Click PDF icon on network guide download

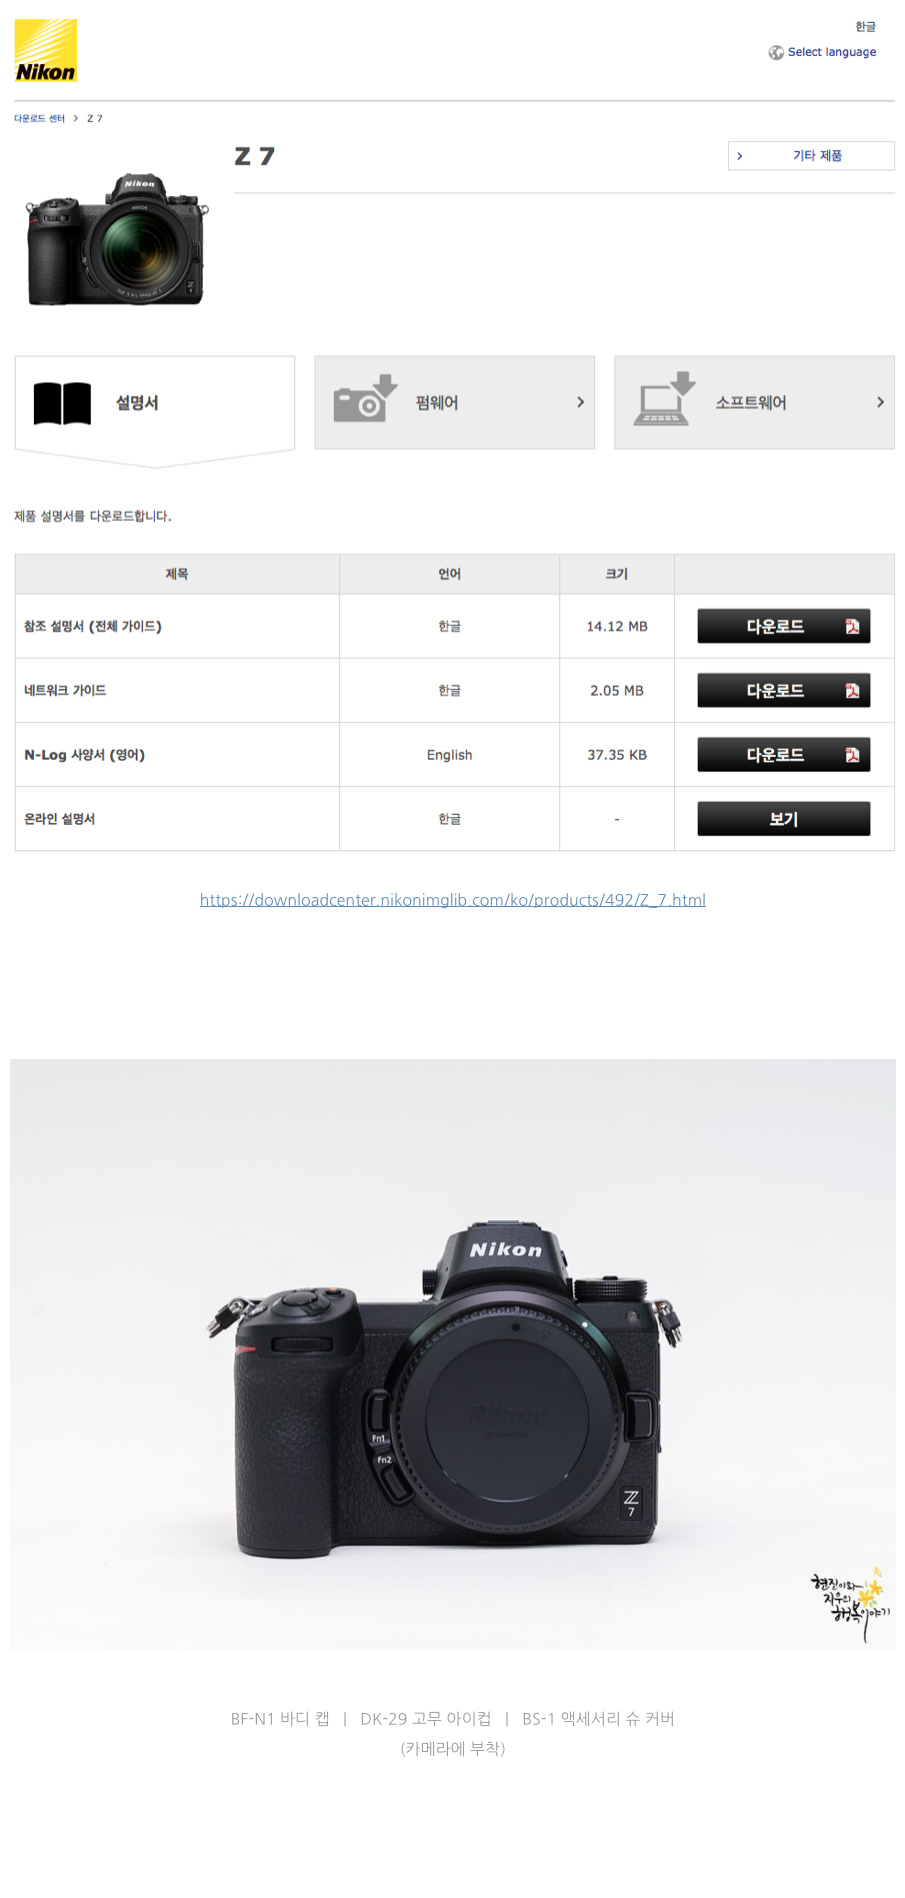click(852, 691)
